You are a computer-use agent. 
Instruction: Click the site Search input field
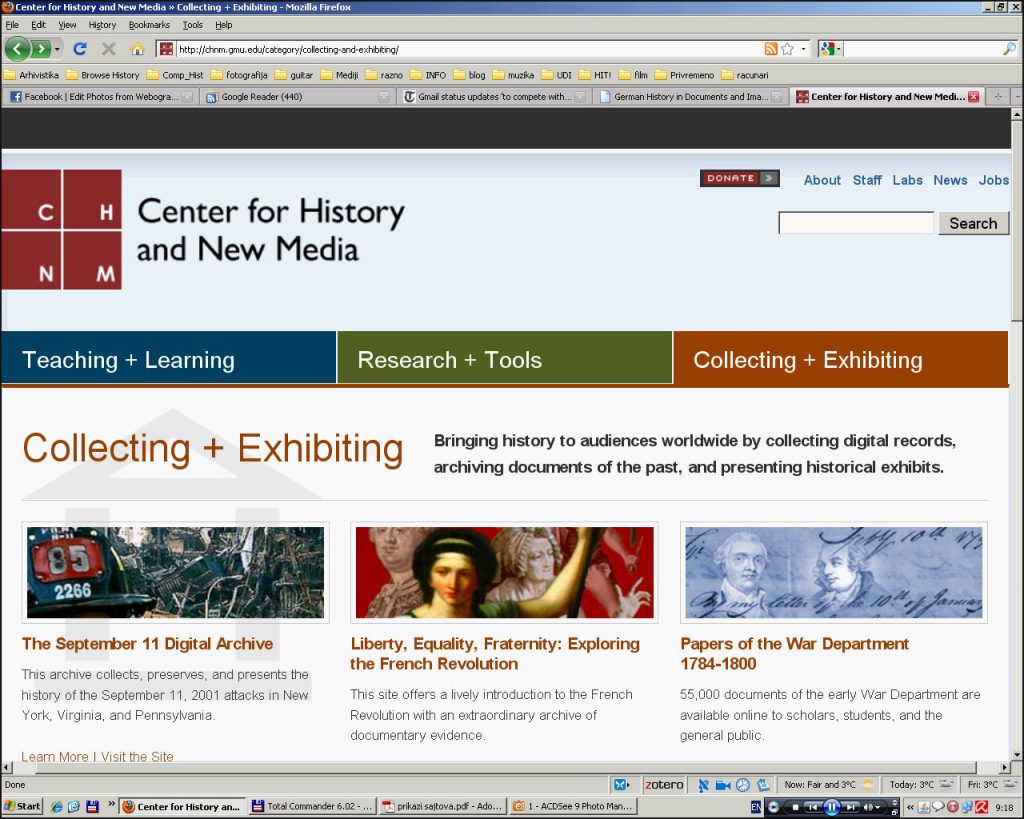(x=856, y=223)
